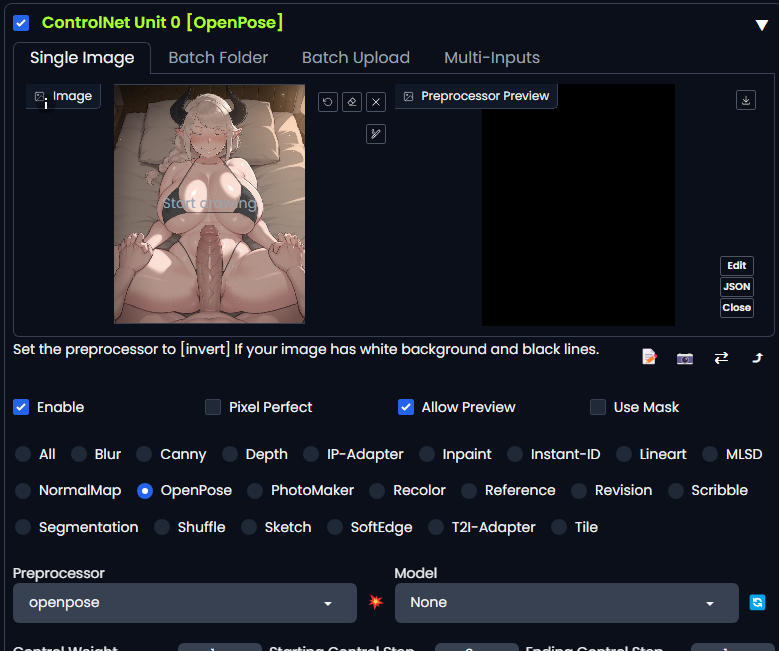Select the Tile control type
The width and height of the screenshot is (779, 651).
[559, 527]
